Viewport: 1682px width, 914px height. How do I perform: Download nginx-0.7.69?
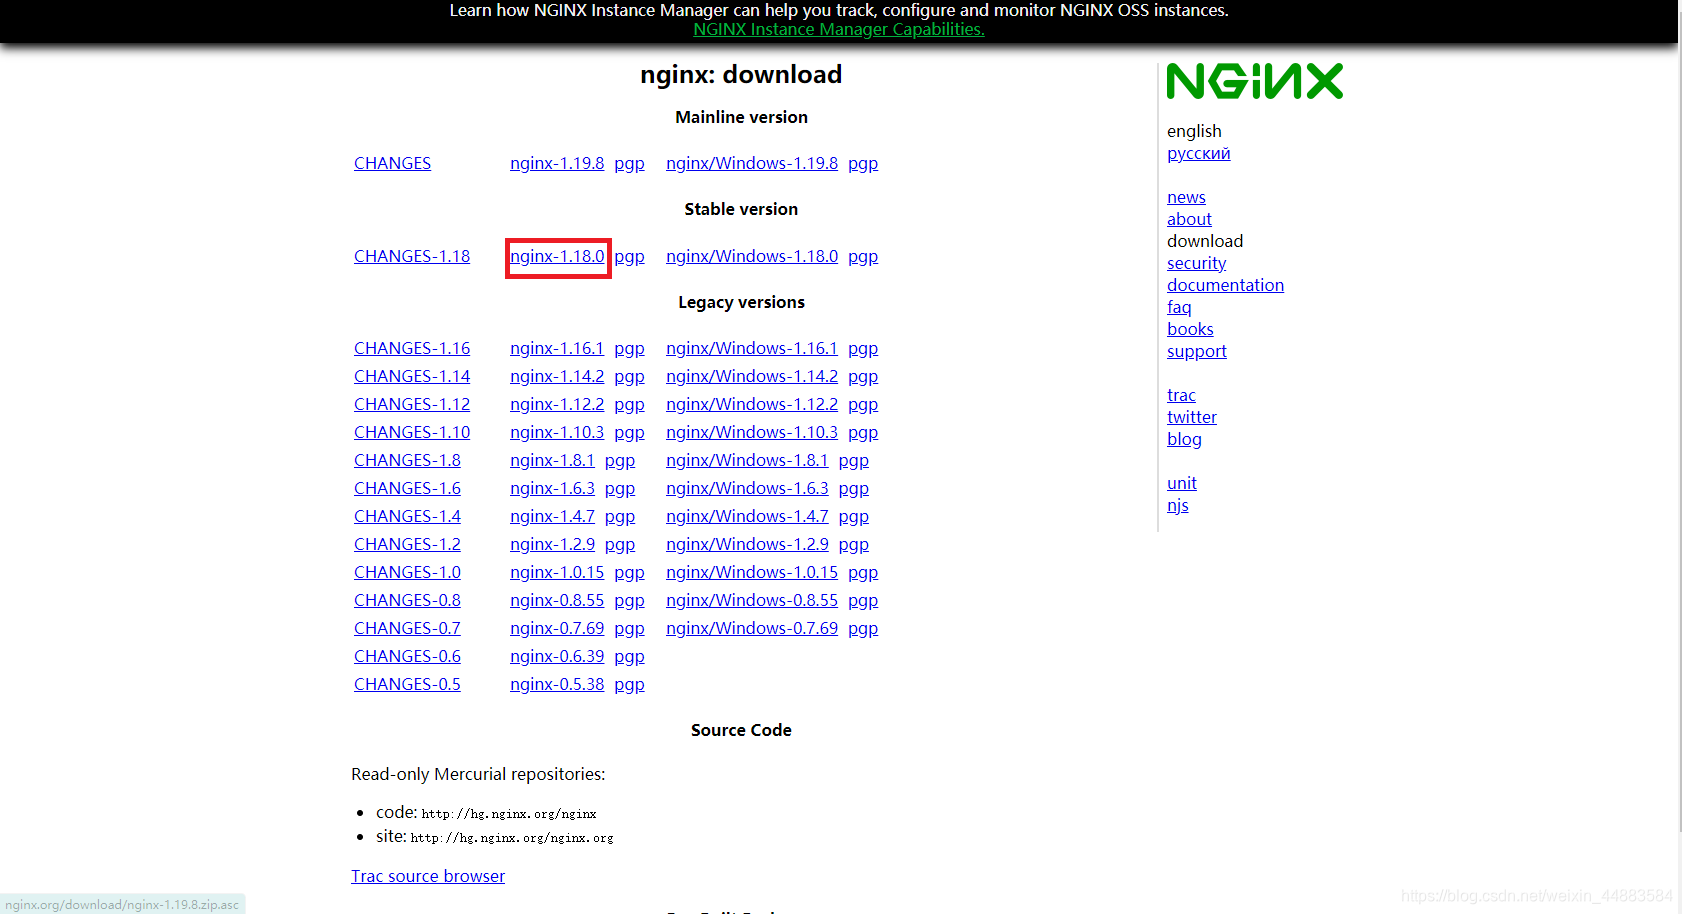pos(557,628)
